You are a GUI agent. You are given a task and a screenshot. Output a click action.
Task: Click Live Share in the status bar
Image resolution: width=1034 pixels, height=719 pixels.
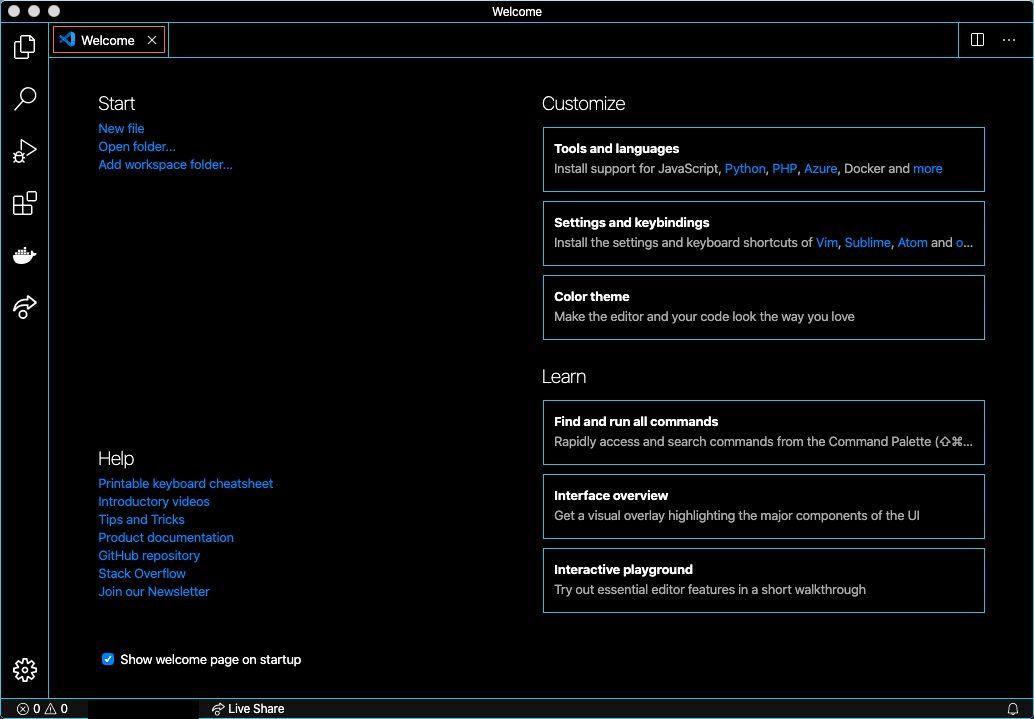[x=248, y=708]
